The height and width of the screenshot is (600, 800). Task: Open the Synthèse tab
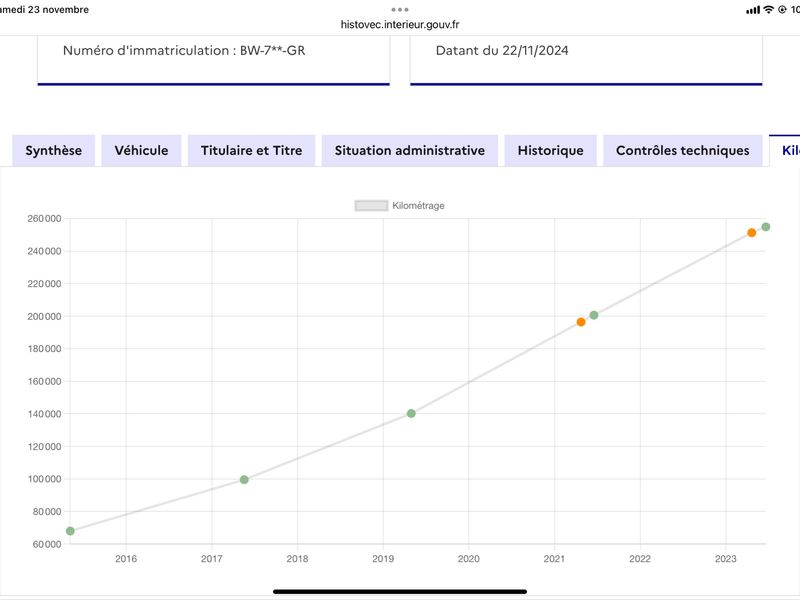(54, 151)
